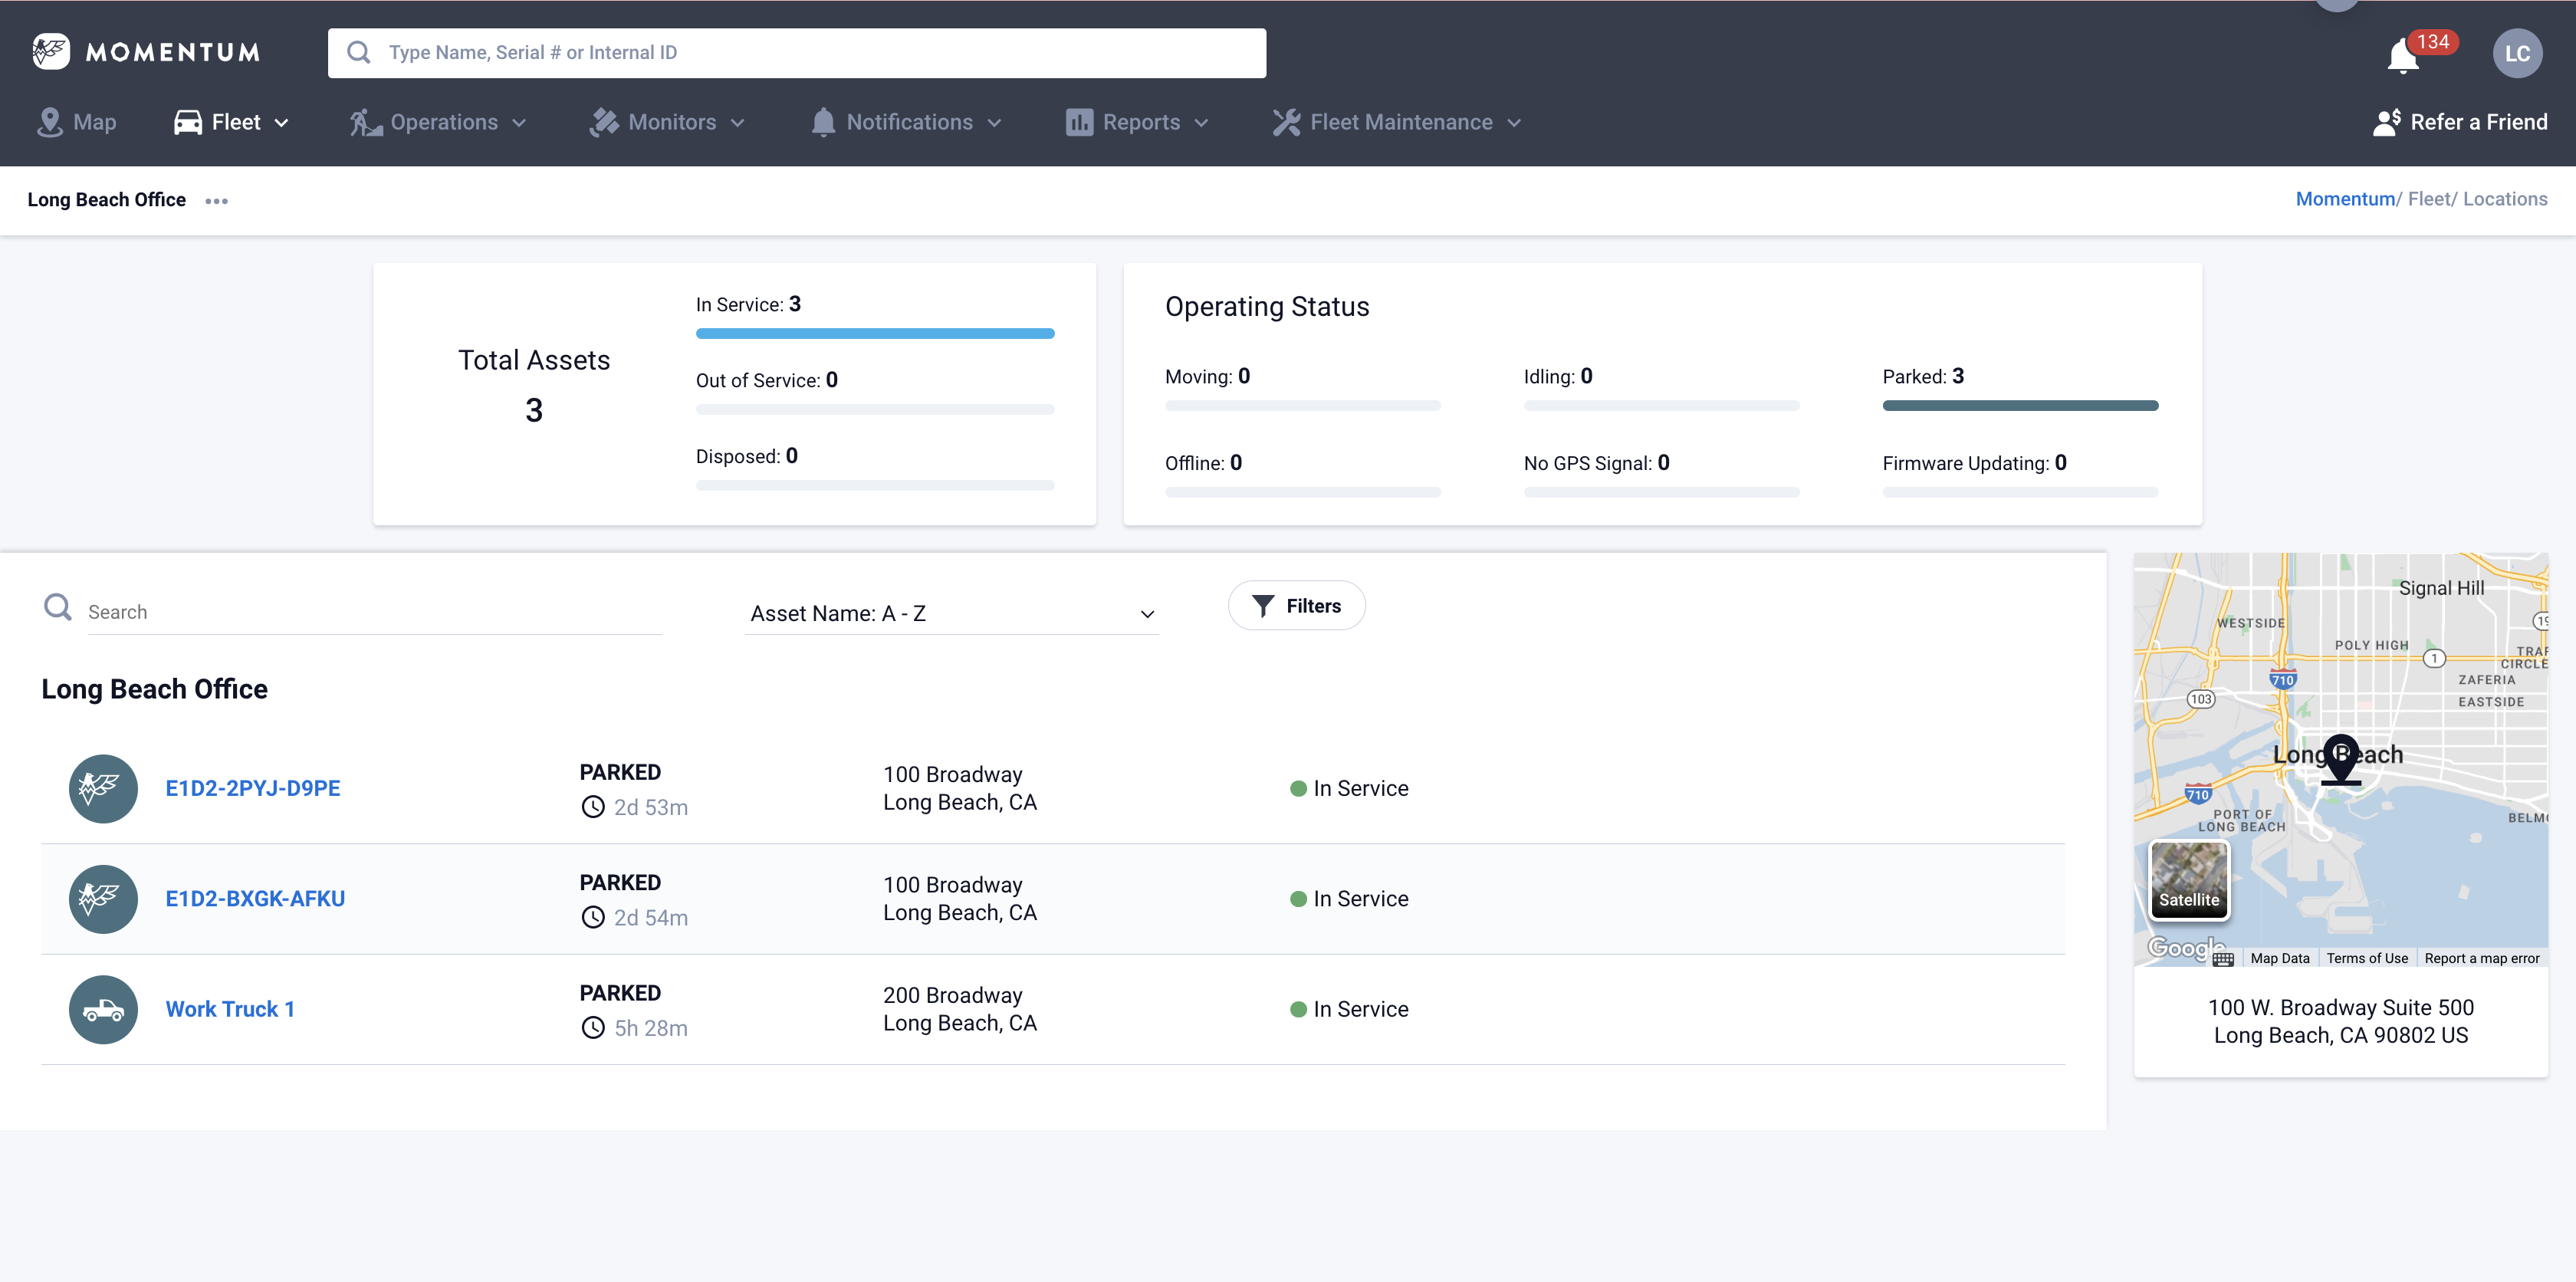
Task: Click the notifications bell icon with badge
Action: point(2404,55)
